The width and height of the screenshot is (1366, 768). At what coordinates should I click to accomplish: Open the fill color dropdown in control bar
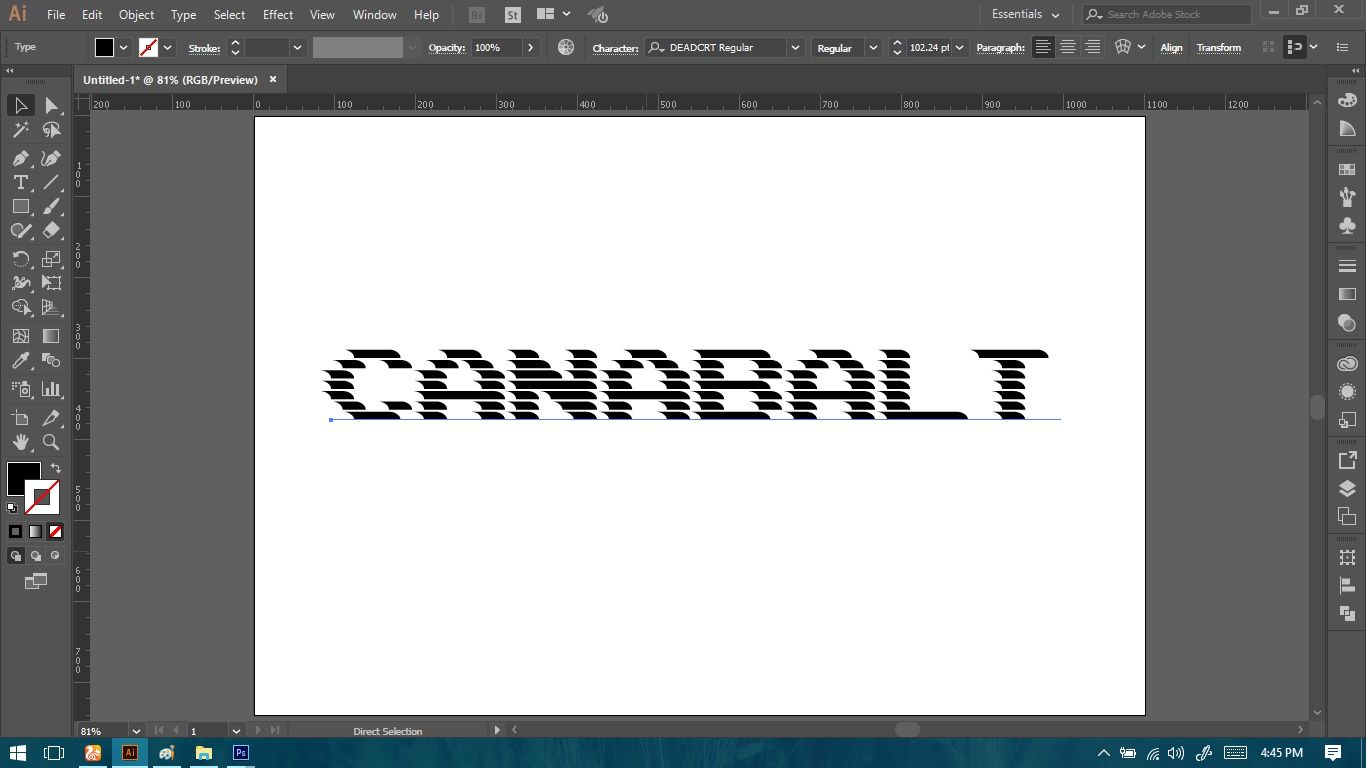pos(124,47)
